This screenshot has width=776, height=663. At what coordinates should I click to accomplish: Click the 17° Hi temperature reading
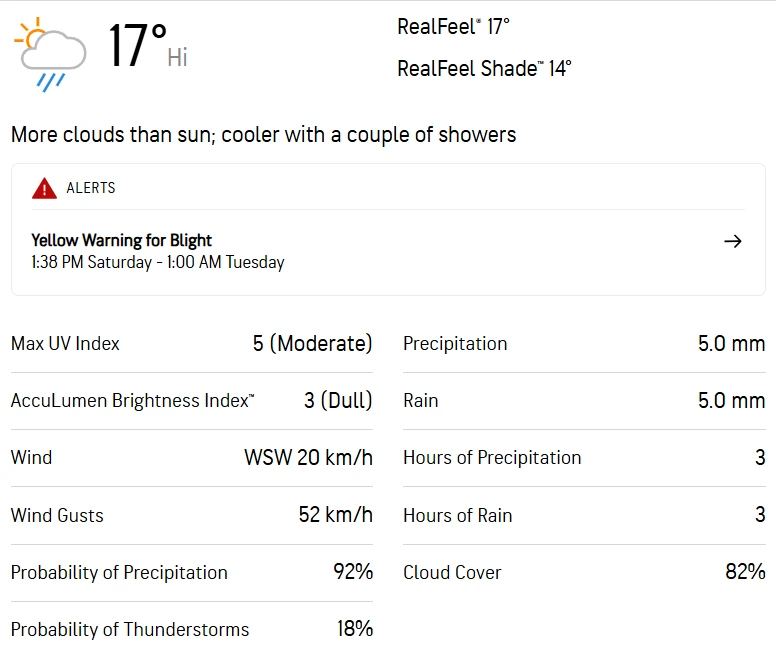147,47
